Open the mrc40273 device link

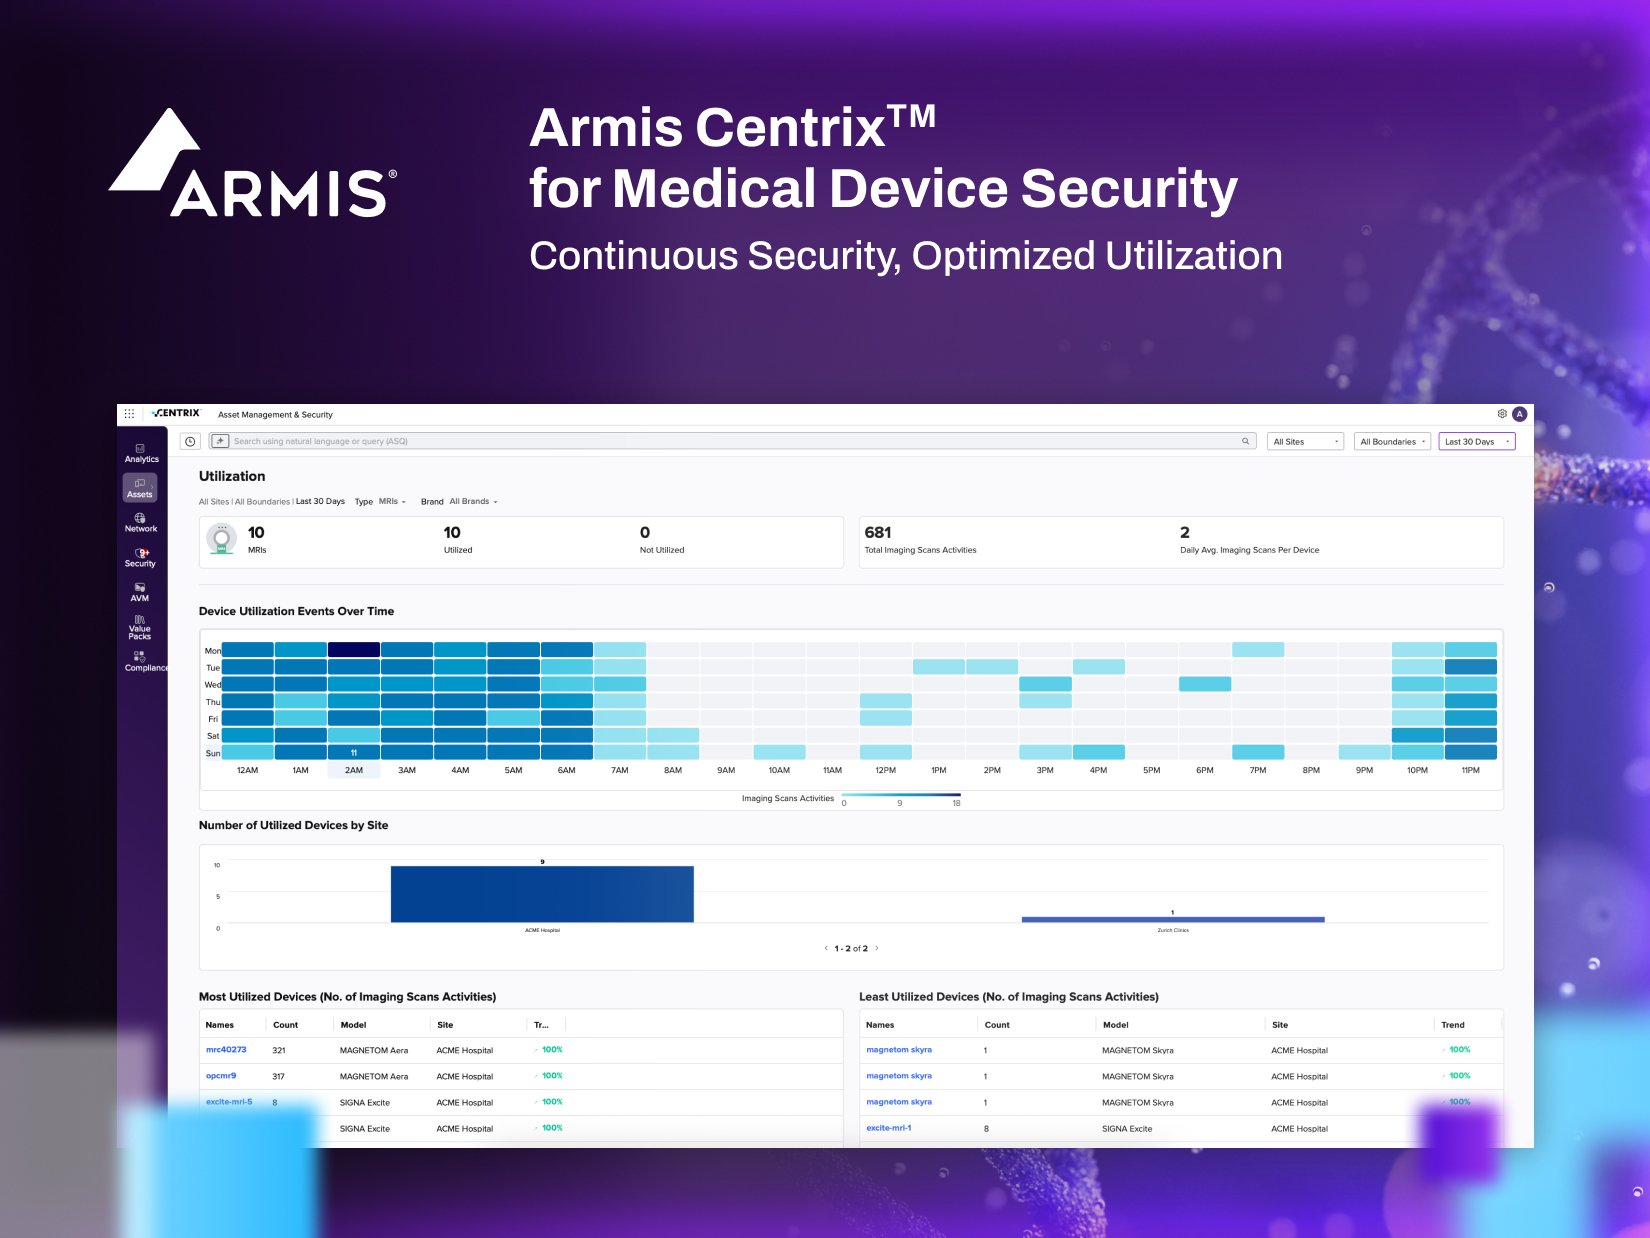[x=226, y=1050]
